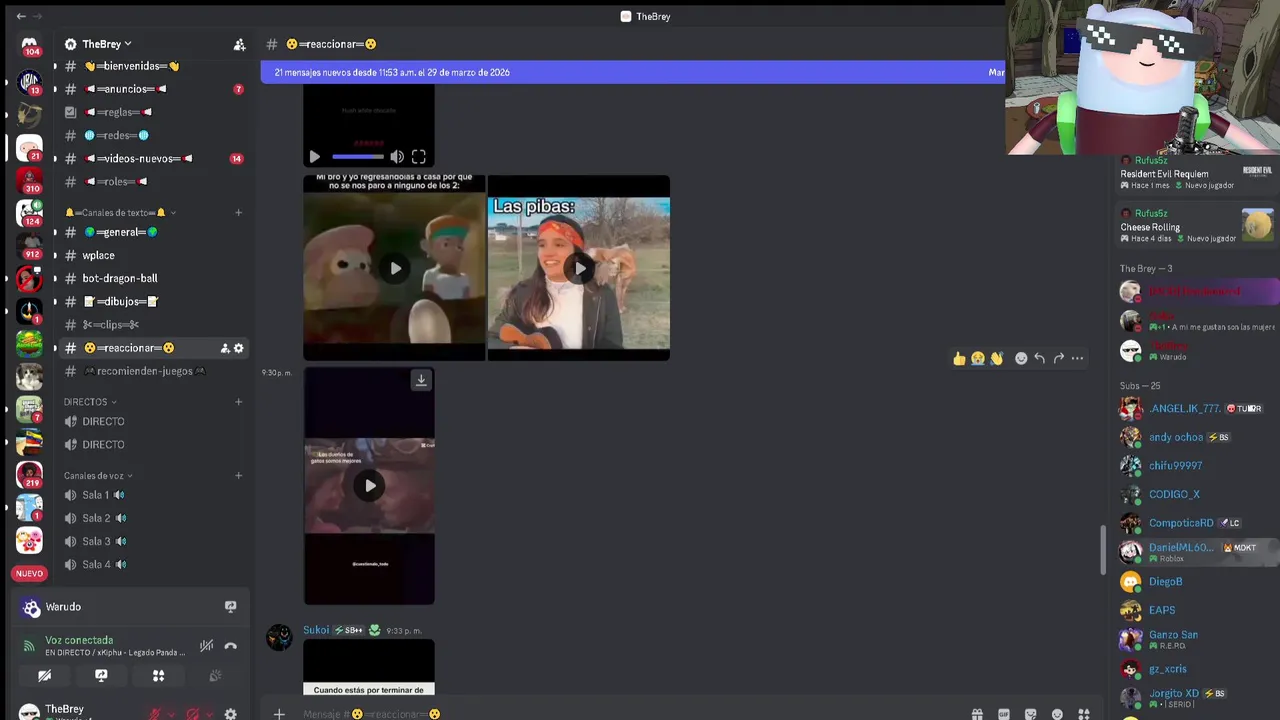1280x720 pixels.
Task: Open the invite people icon beside TheBrey
Action: tap(239, 44)
